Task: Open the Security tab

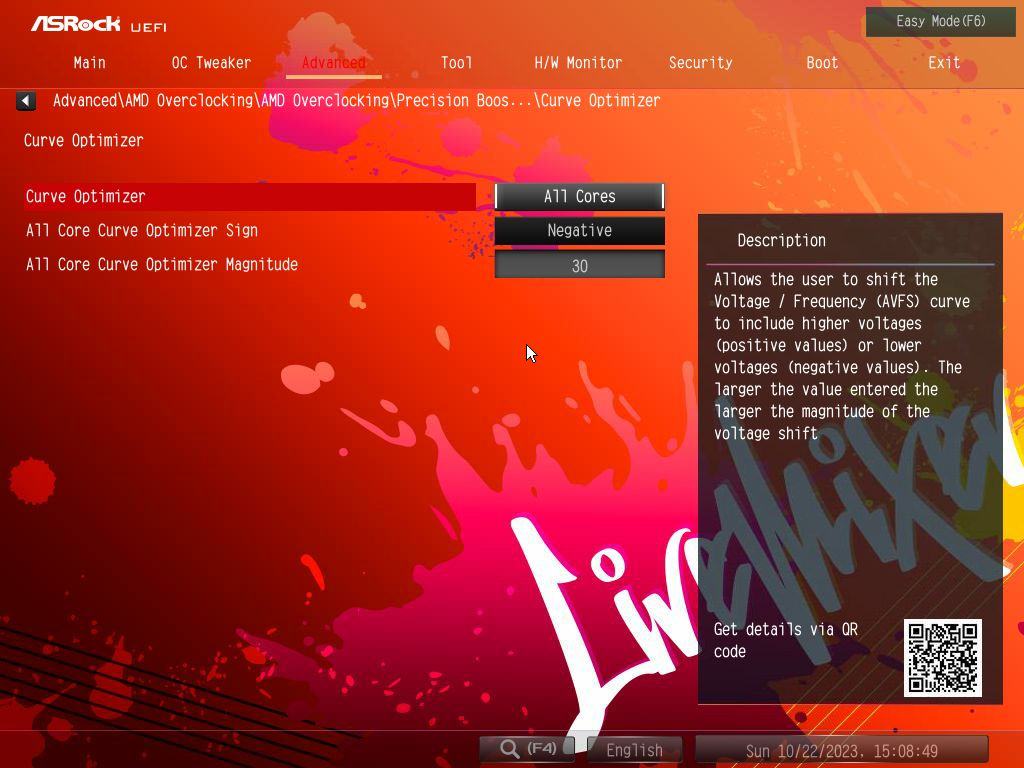Action: tap(700, 63)
